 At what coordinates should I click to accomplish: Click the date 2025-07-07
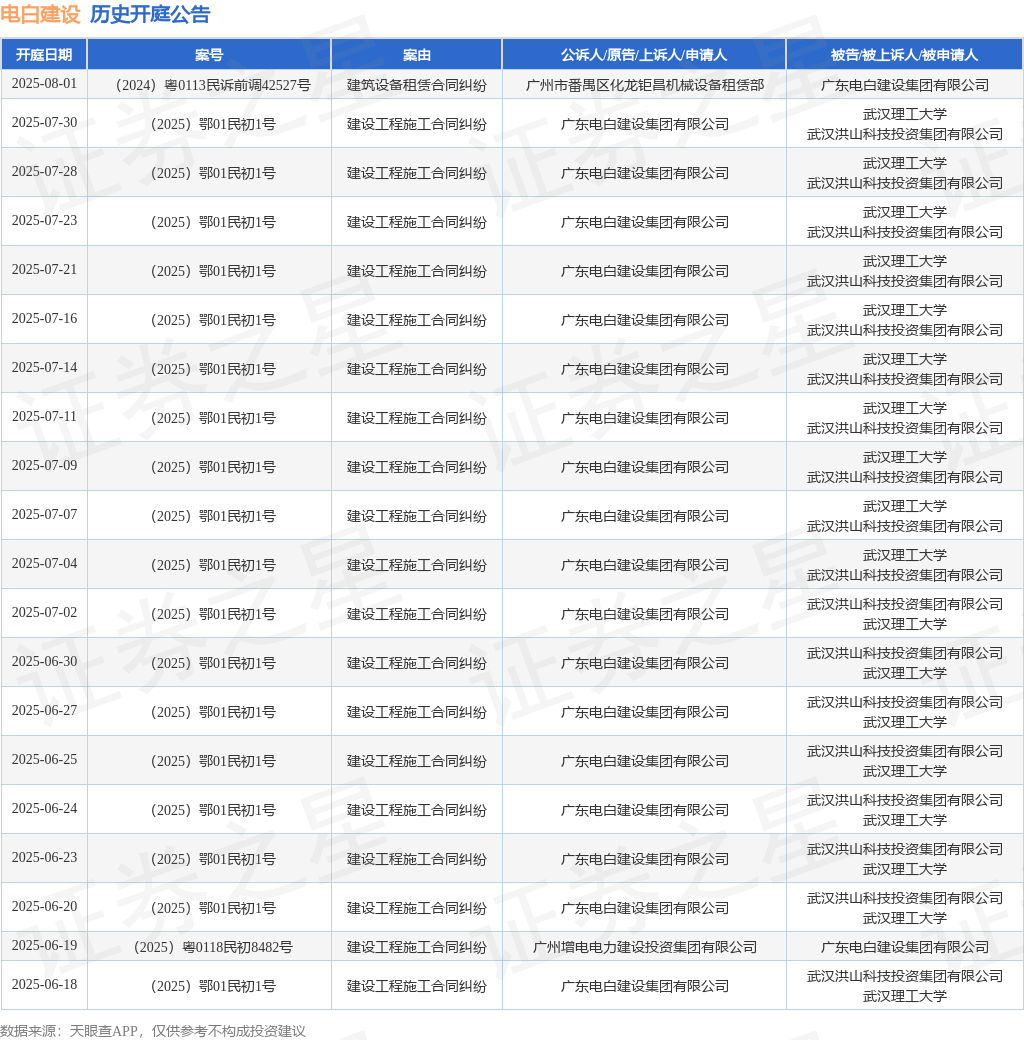[x=44, y=515]
